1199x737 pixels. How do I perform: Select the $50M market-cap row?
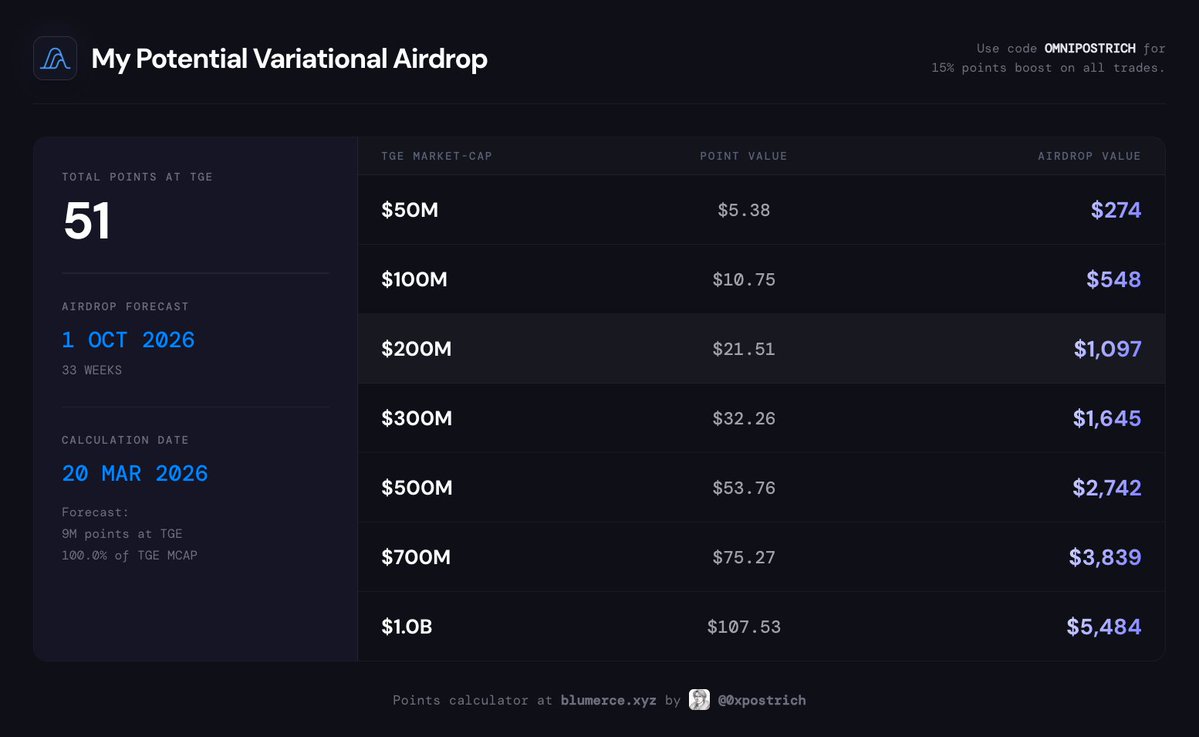[762, 209]
